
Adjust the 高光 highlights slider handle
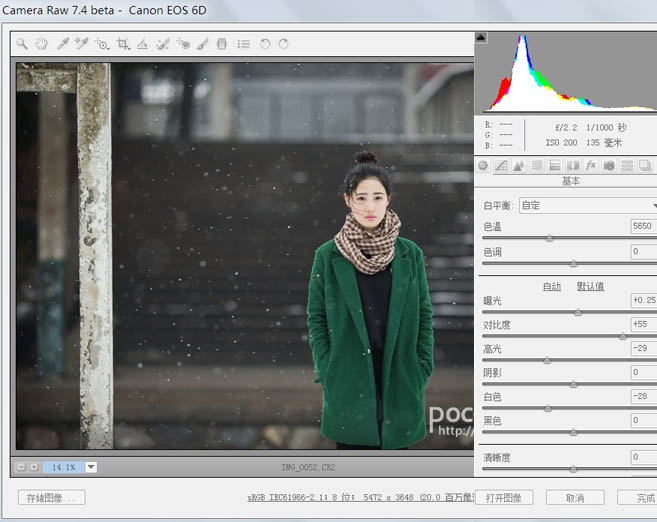(547, 360)
